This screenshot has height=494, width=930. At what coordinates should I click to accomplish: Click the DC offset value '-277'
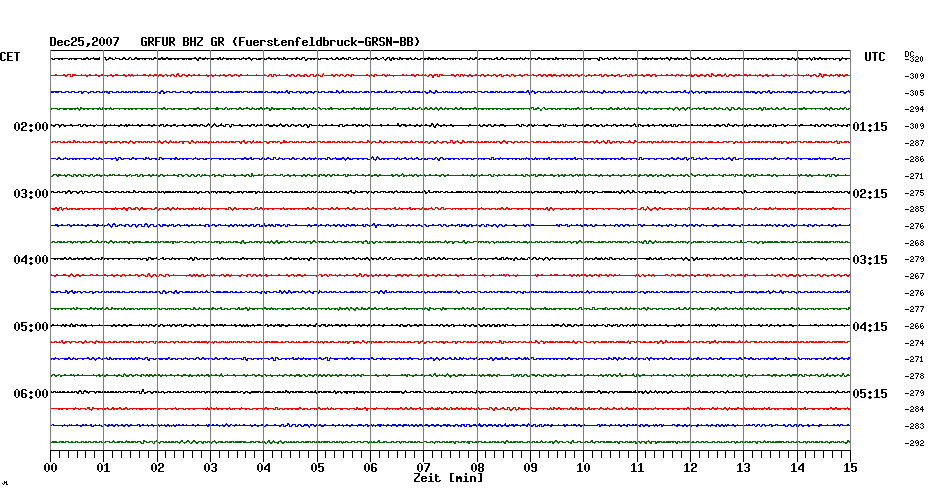click(914, 310)
